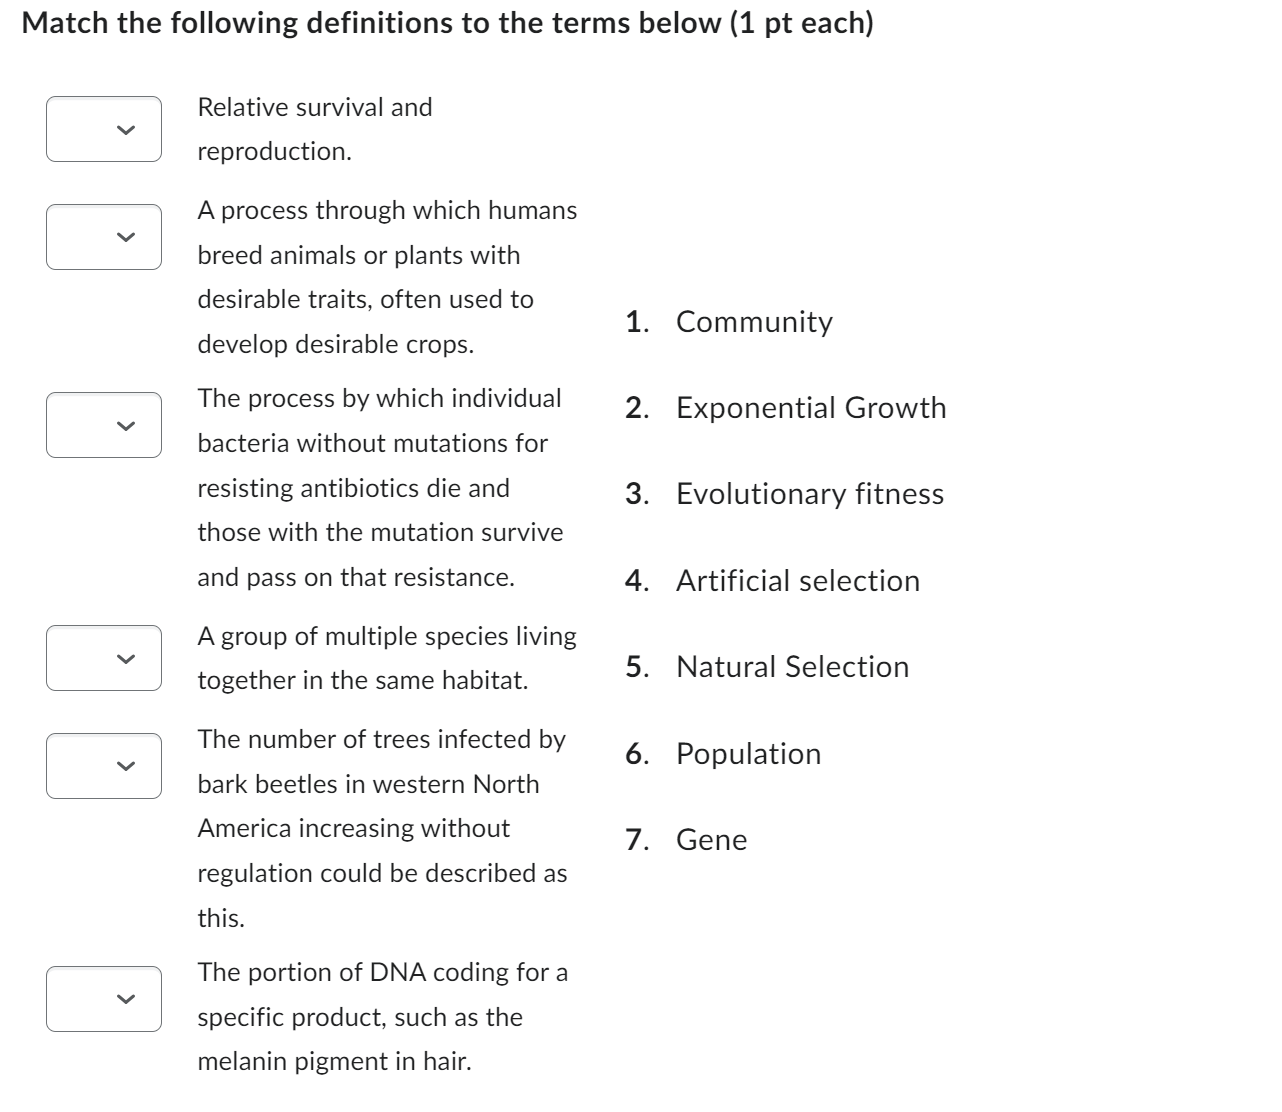
Task: Expand the dropdown for the DNA coding definition
Action: [105, 997]
